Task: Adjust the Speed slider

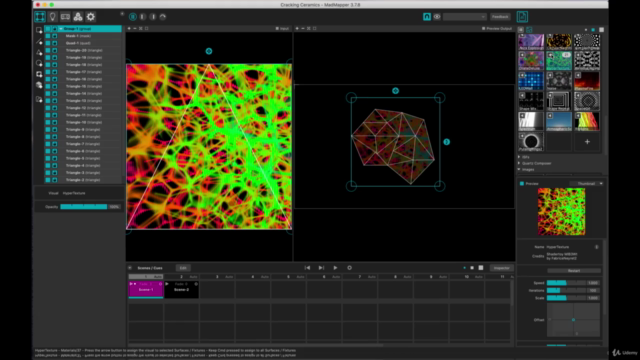Action: (x=567, y=282)
